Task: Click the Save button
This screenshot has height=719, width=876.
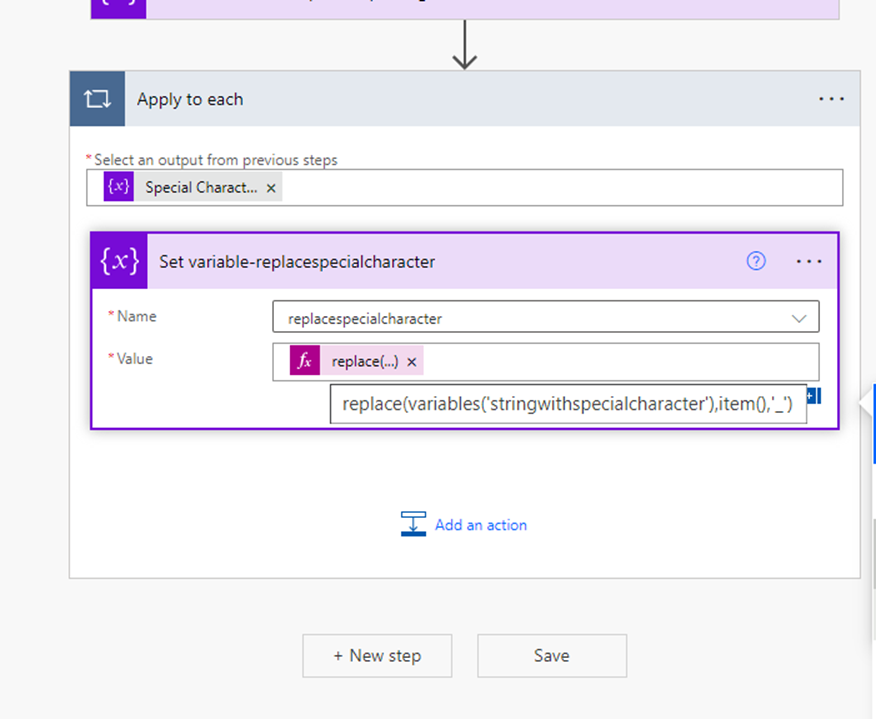Action: pos(551,656)
